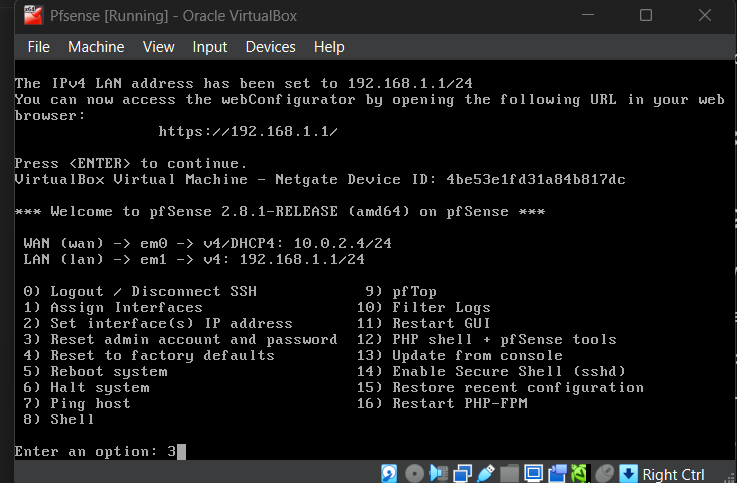The width and height of the screenshot is (737, 483).
Task: Click the display monitor indicator icon
Action: [533, 474]
